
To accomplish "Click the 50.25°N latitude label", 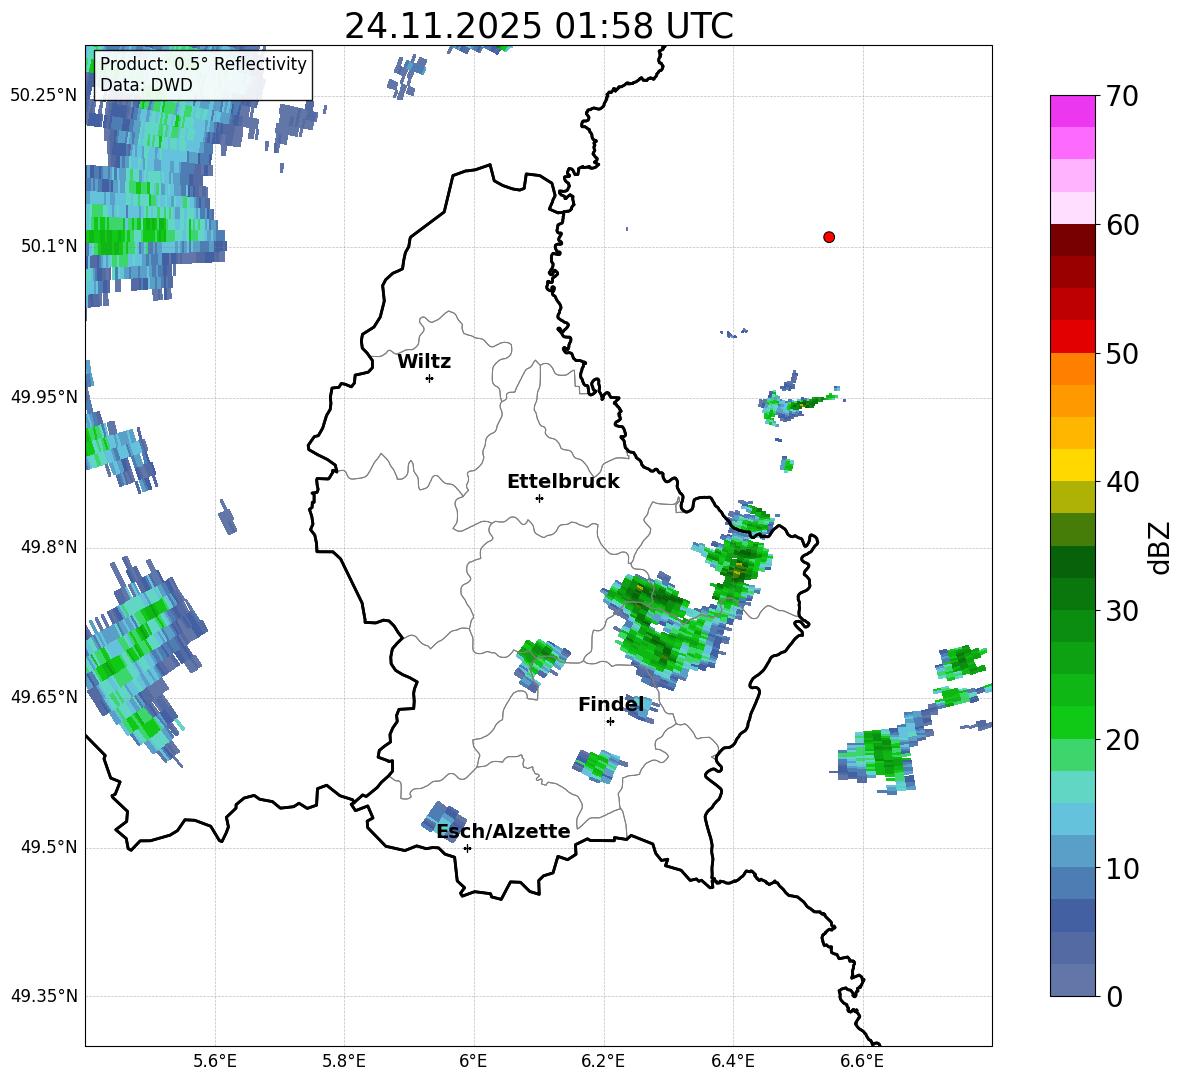I will tap(44, 96).
